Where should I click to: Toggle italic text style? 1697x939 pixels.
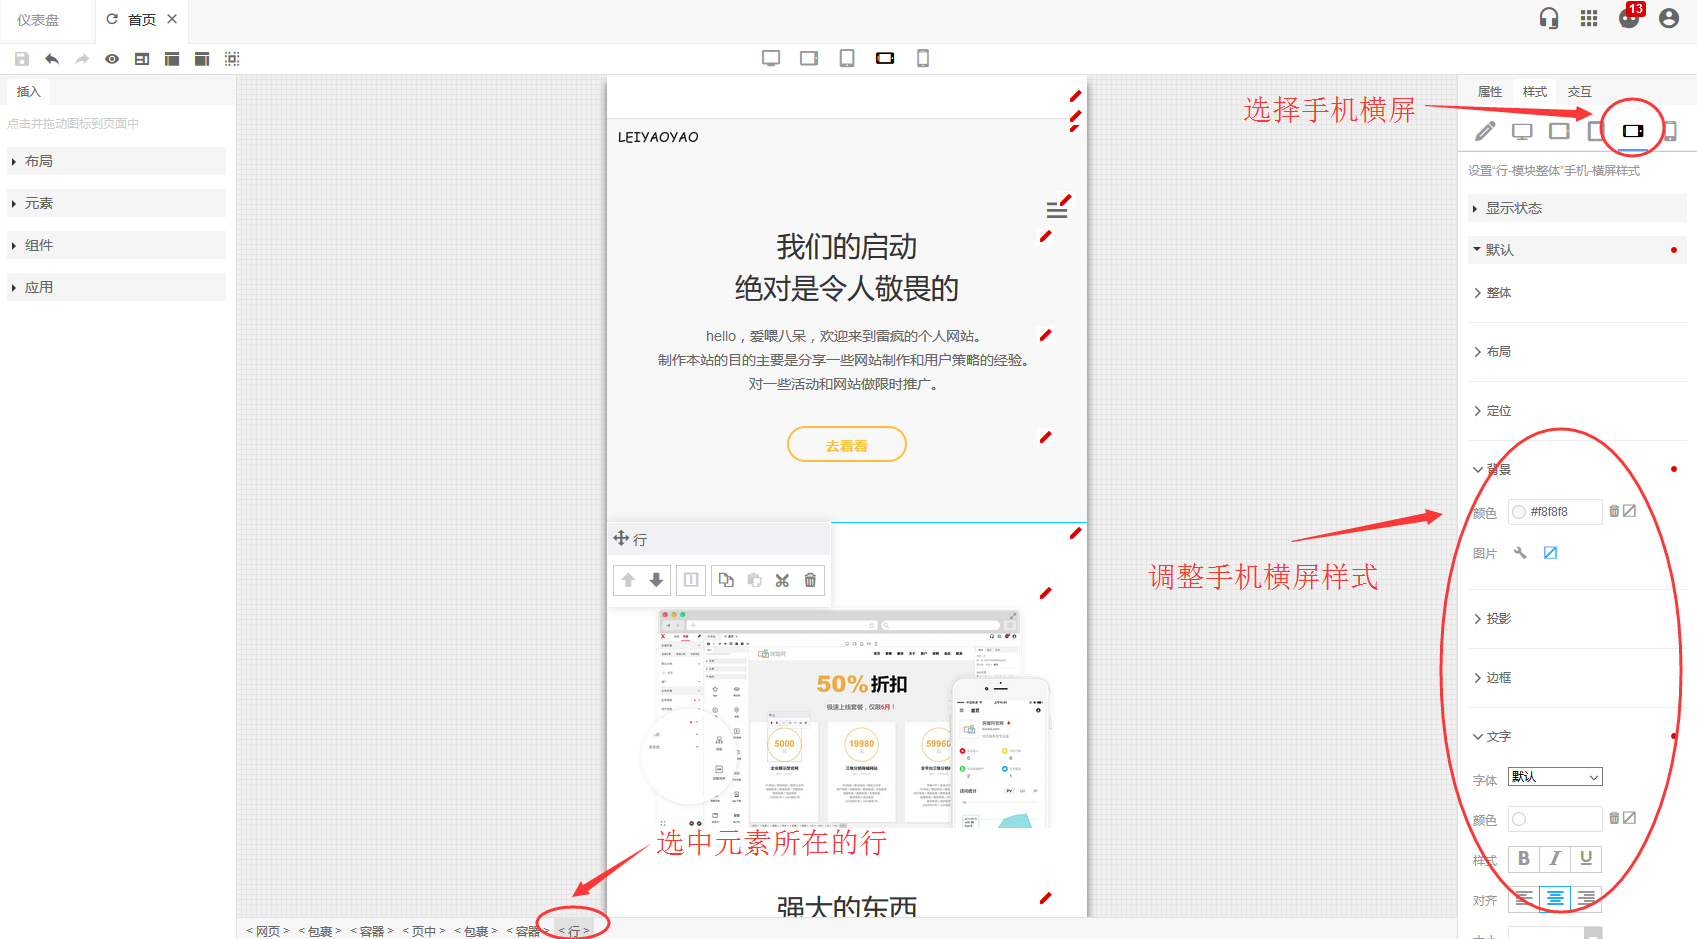(1554, 859)
